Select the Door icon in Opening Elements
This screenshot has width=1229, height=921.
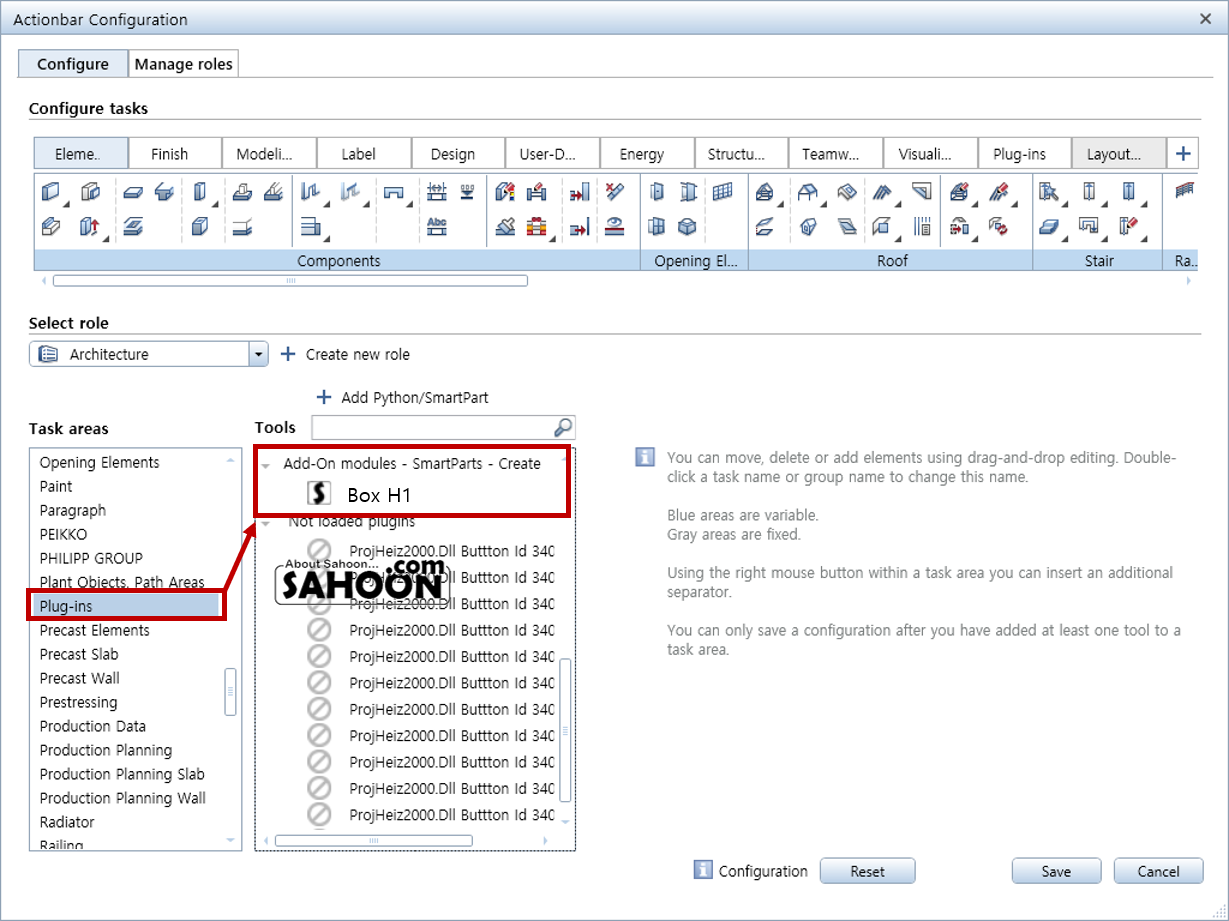pos(657,191)
